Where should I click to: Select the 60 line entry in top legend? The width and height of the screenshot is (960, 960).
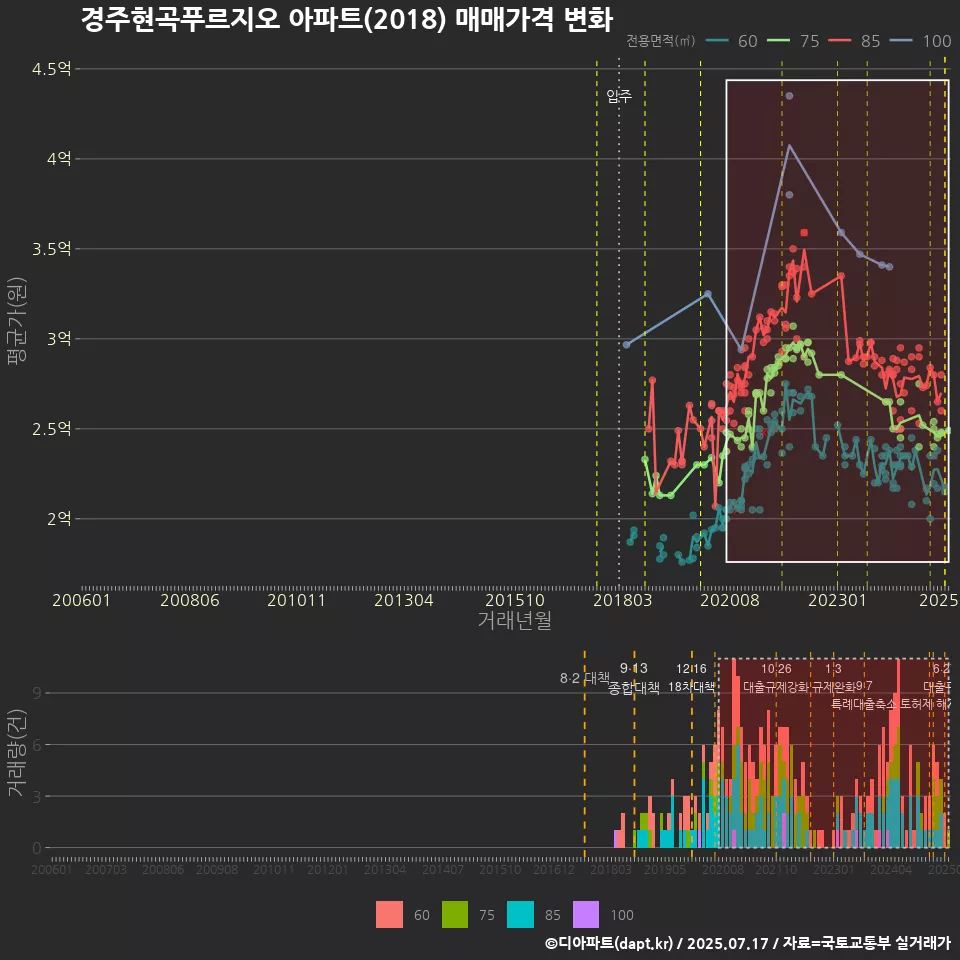pos(732,41)
